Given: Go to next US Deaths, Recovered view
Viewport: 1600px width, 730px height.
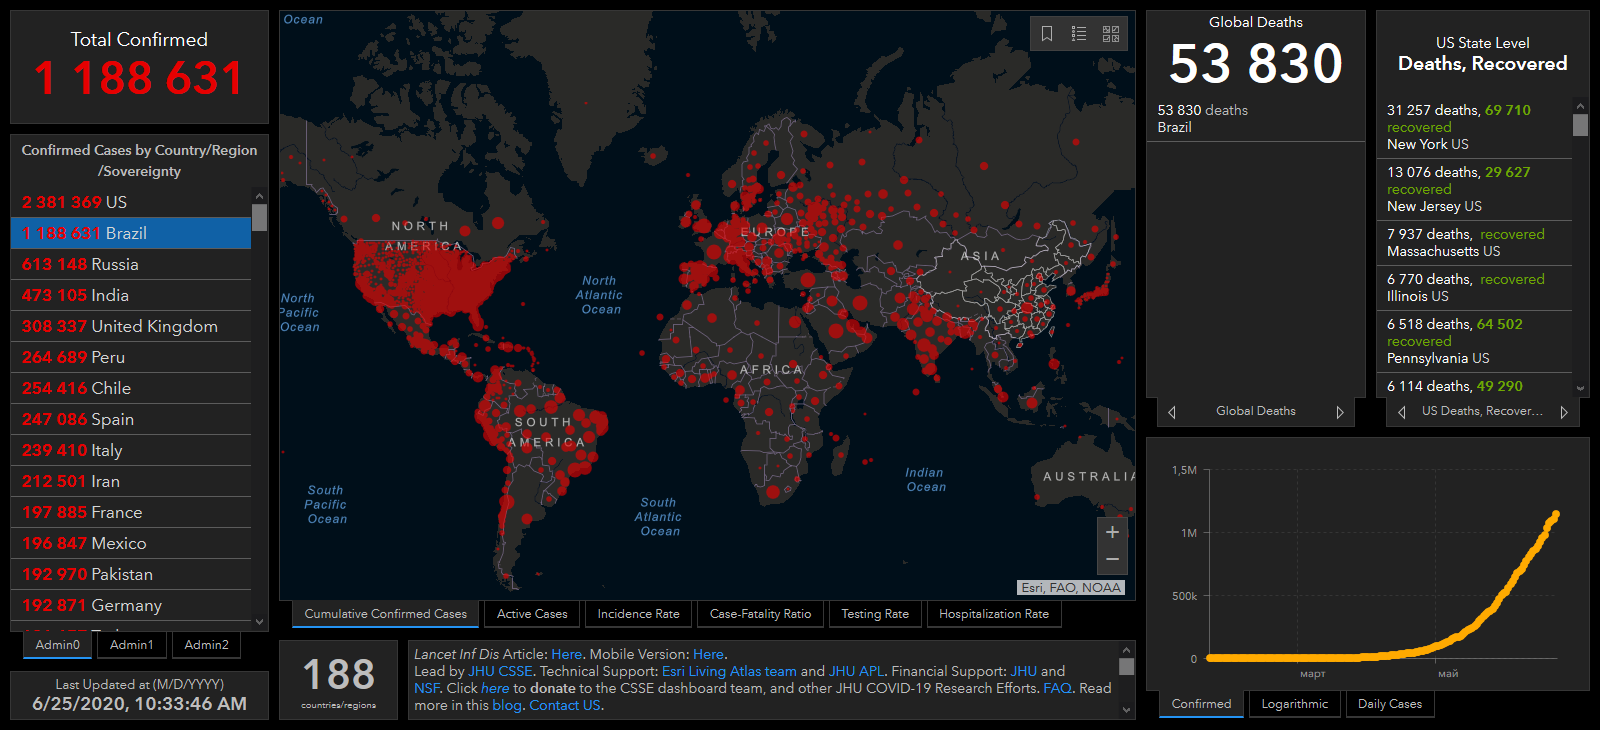Looking at the screenshot, I should point(1564,412).
